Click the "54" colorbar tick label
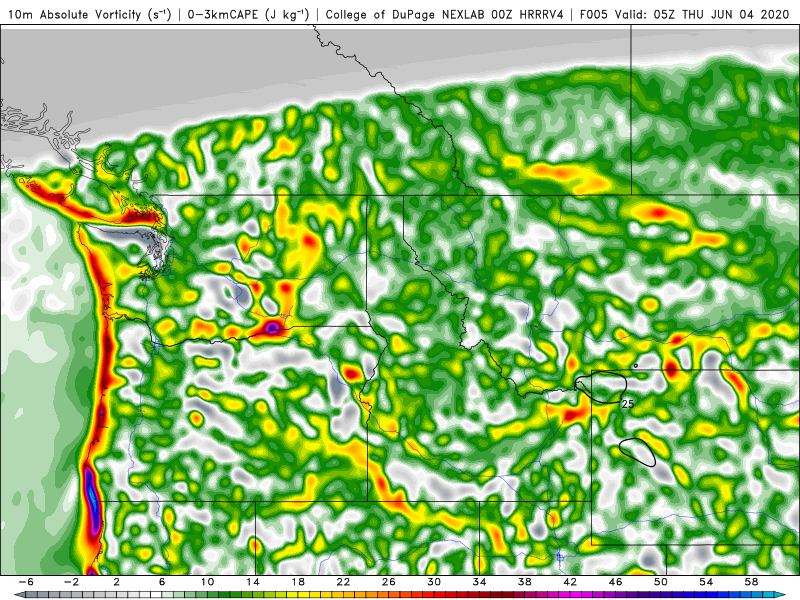 [707, 582]
